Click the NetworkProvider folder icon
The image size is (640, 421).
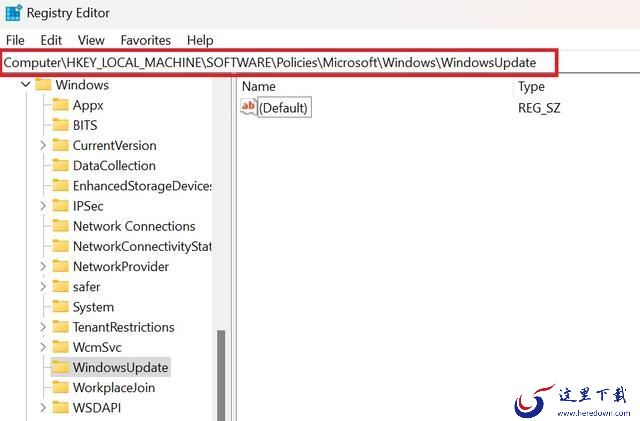[x=60, y=266]
